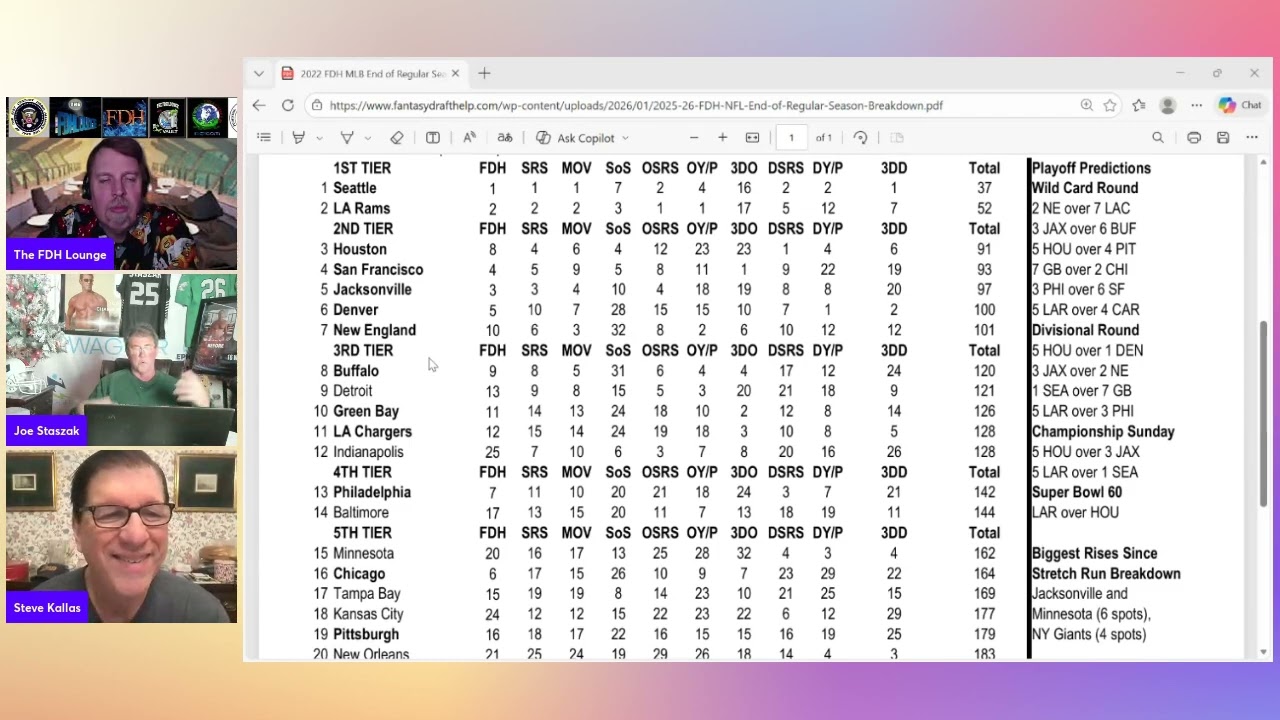Click the Translate toolbar icon
Viewport: 1280px width, 720px height.
point(505,138)
